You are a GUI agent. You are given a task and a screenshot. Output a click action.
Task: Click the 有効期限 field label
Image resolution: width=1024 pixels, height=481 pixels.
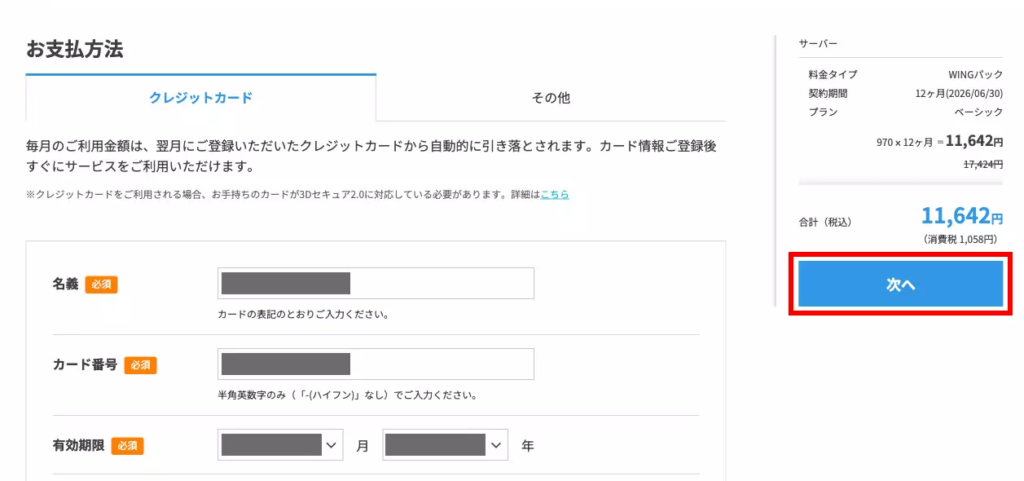tap(78, 446)
